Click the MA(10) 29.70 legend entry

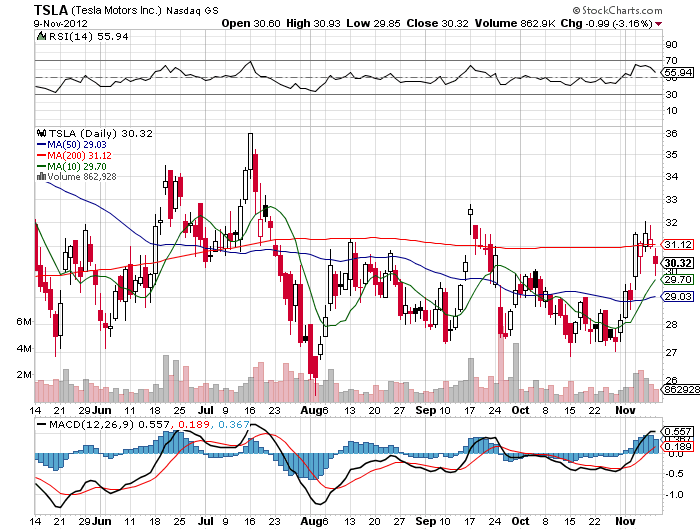tap(77, 167)
